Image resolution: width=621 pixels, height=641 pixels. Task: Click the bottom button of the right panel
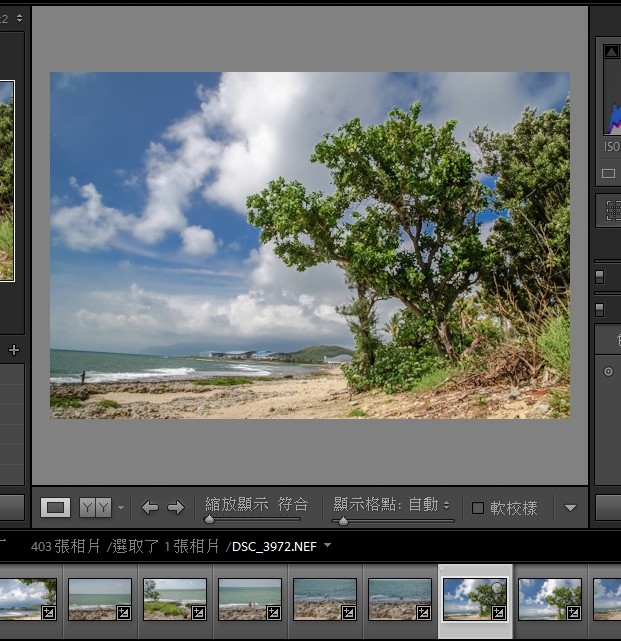point(608,507)
